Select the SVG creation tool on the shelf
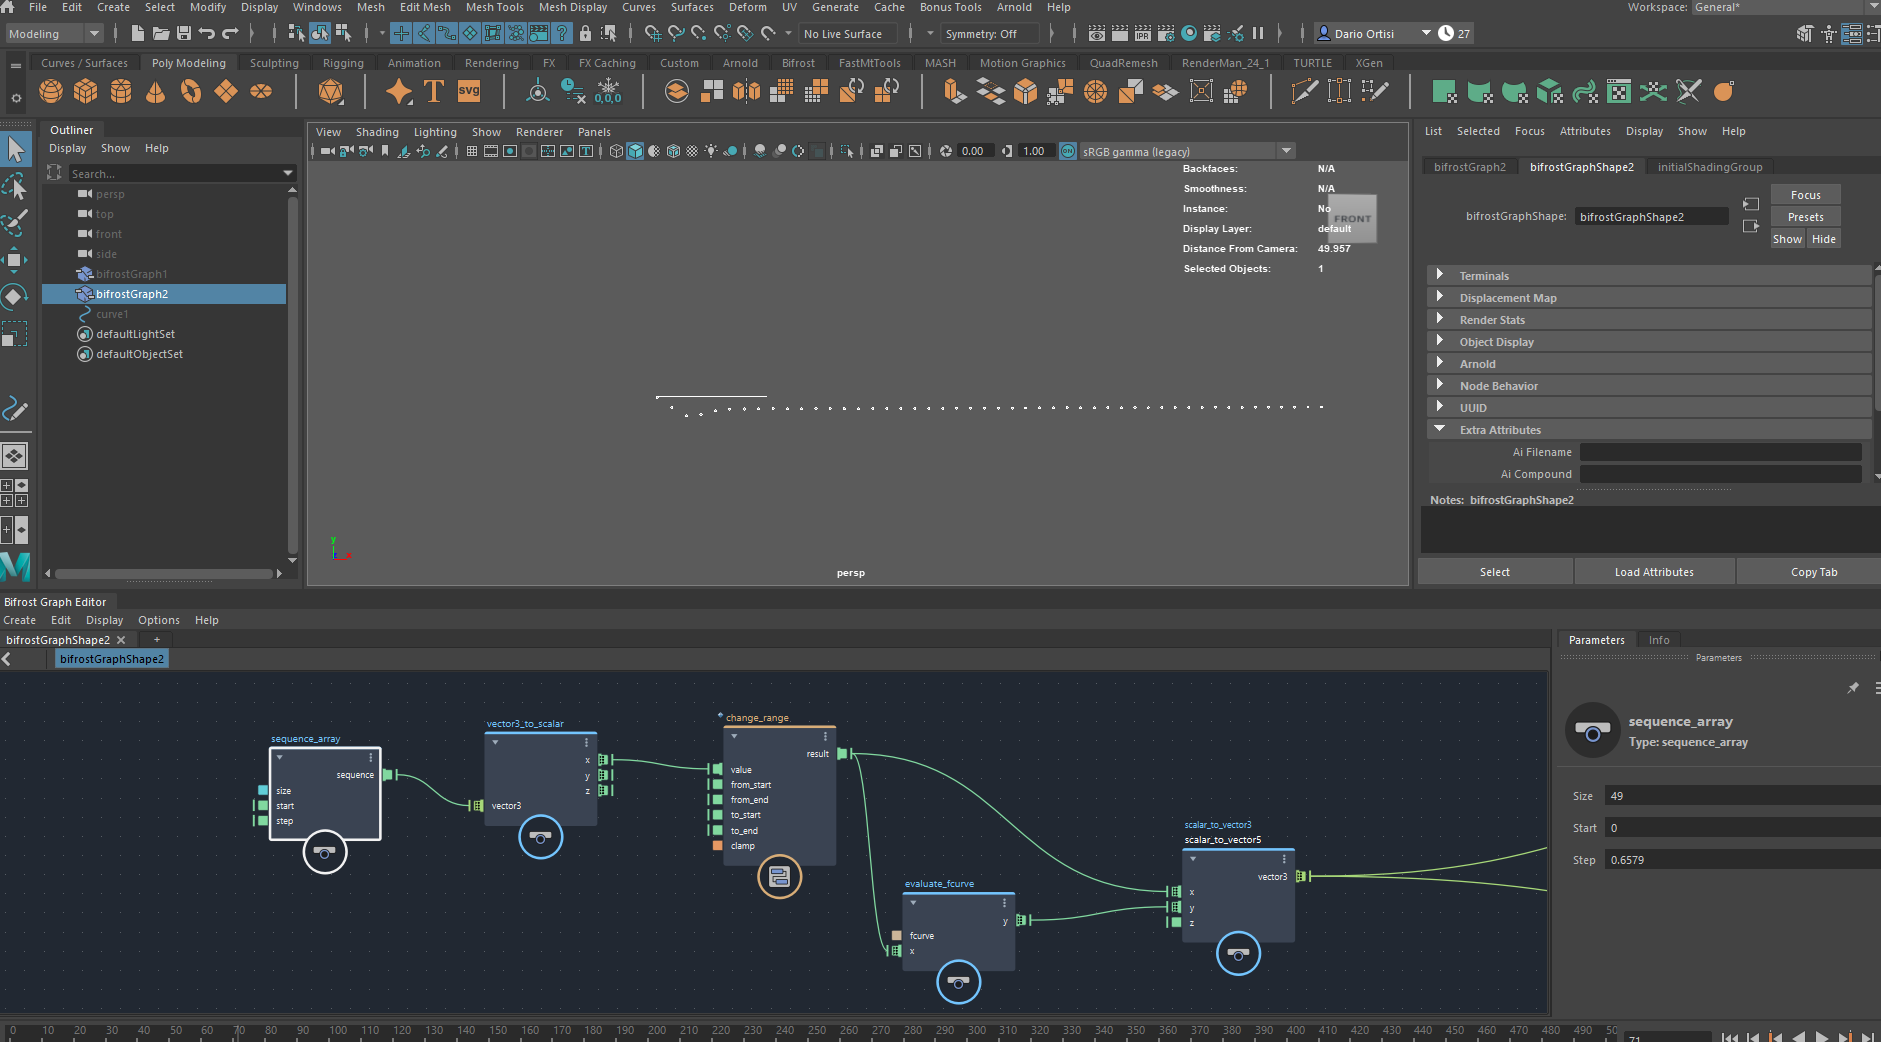This screenshot has height=1042, width=1881. [468, 91]
